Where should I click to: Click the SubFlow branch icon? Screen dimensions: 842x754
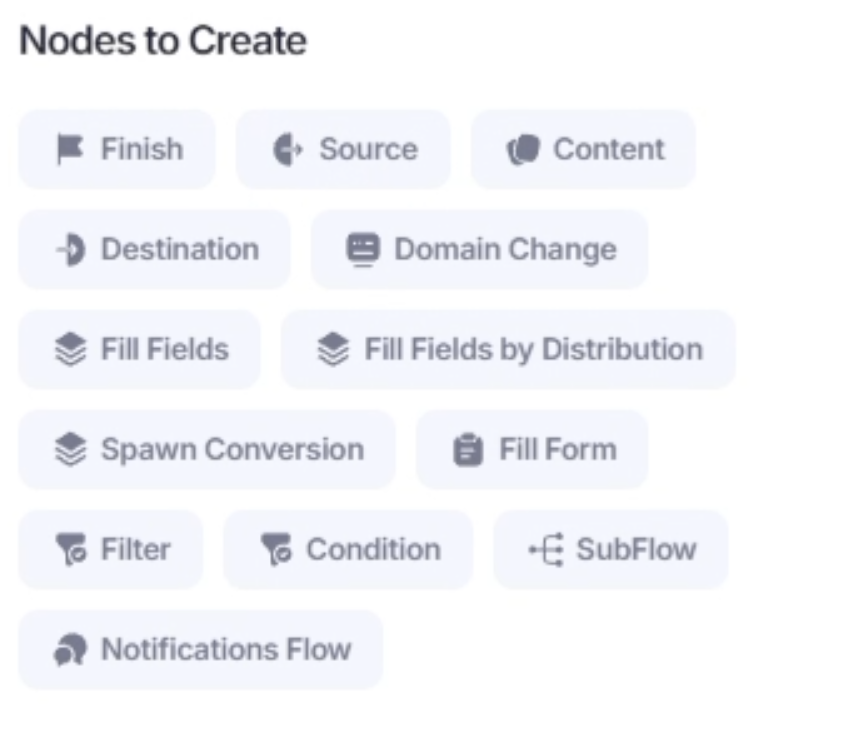(545, 549)
